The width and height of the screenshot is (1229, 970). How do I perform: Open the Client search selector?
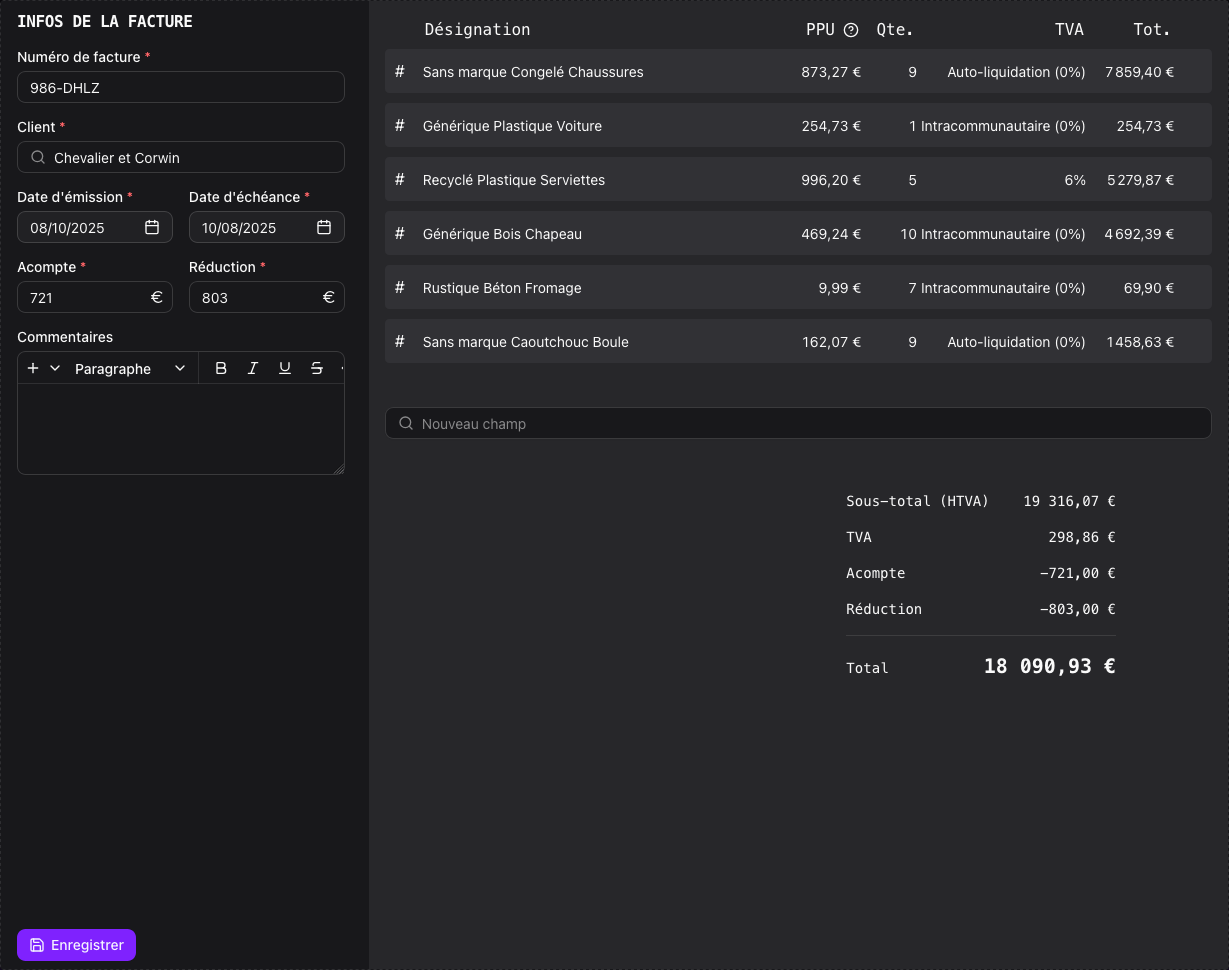(181, 157)
